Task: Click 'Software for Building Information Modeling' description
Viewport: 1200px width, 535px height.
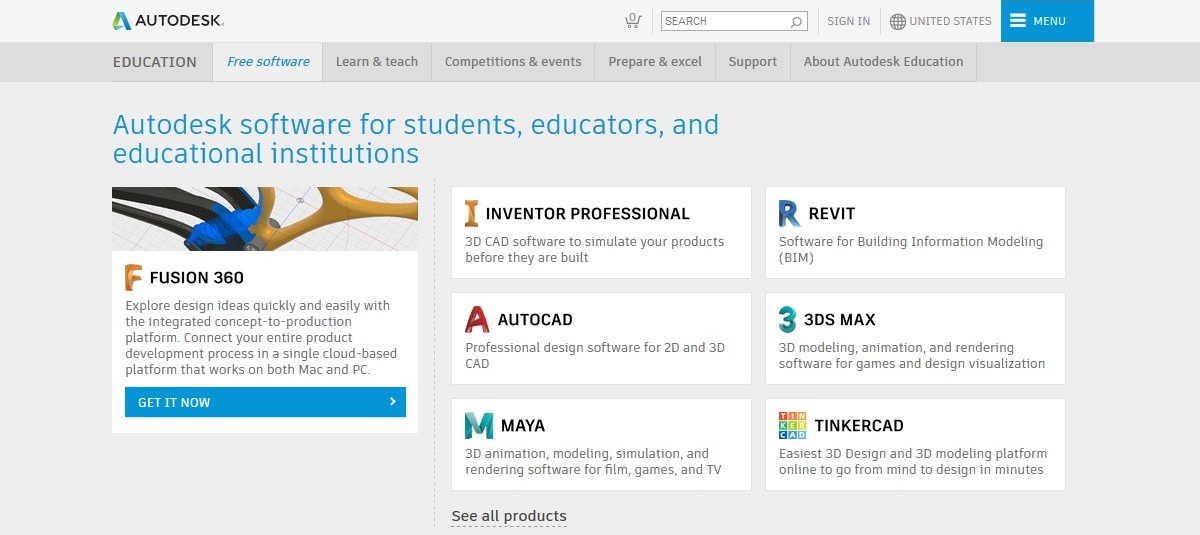Action: [911, 249]
